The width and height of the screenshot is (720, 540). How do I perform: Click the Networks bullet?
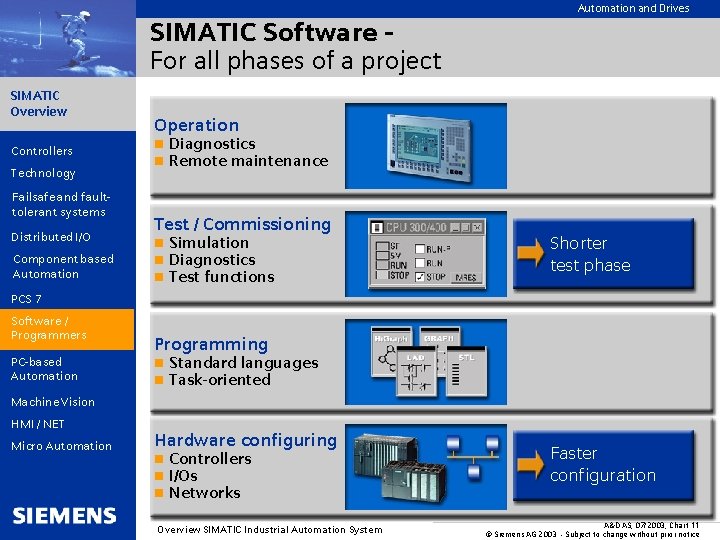click(204, 493)
